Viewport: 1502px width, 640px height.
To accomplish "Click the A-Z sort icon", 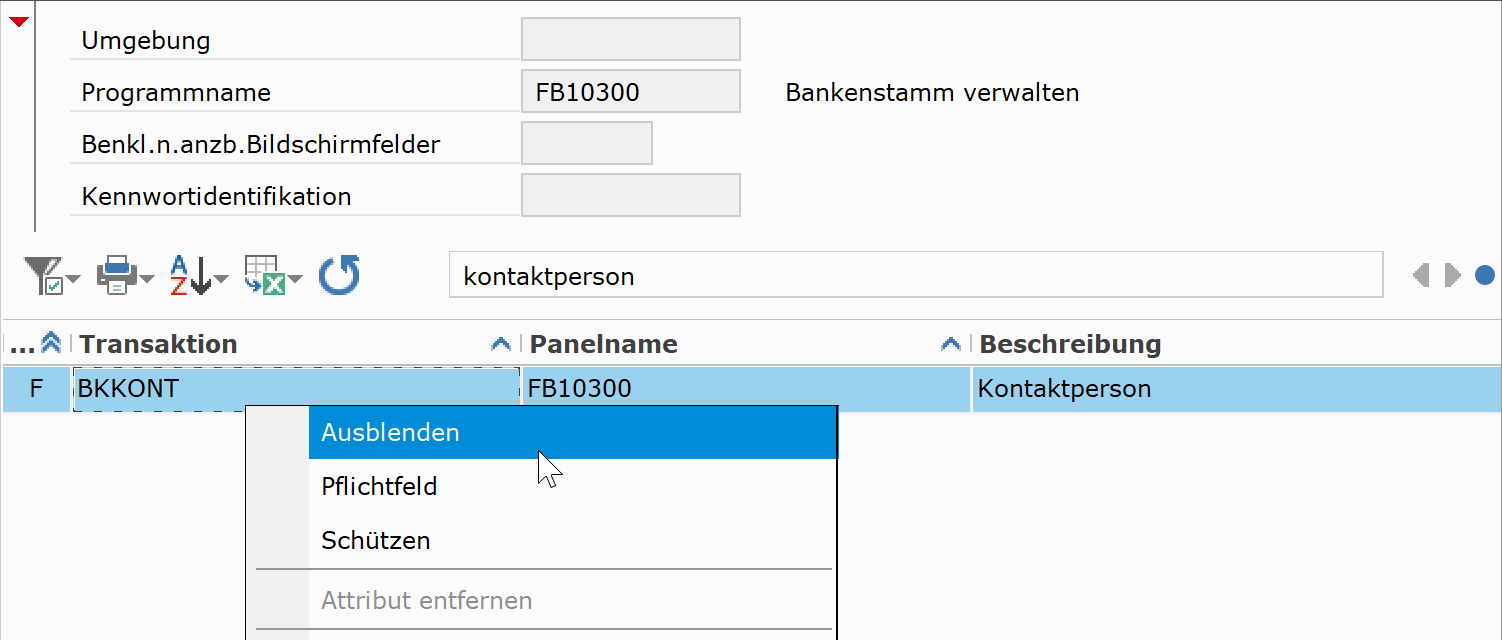I will [x=190, y=275].
